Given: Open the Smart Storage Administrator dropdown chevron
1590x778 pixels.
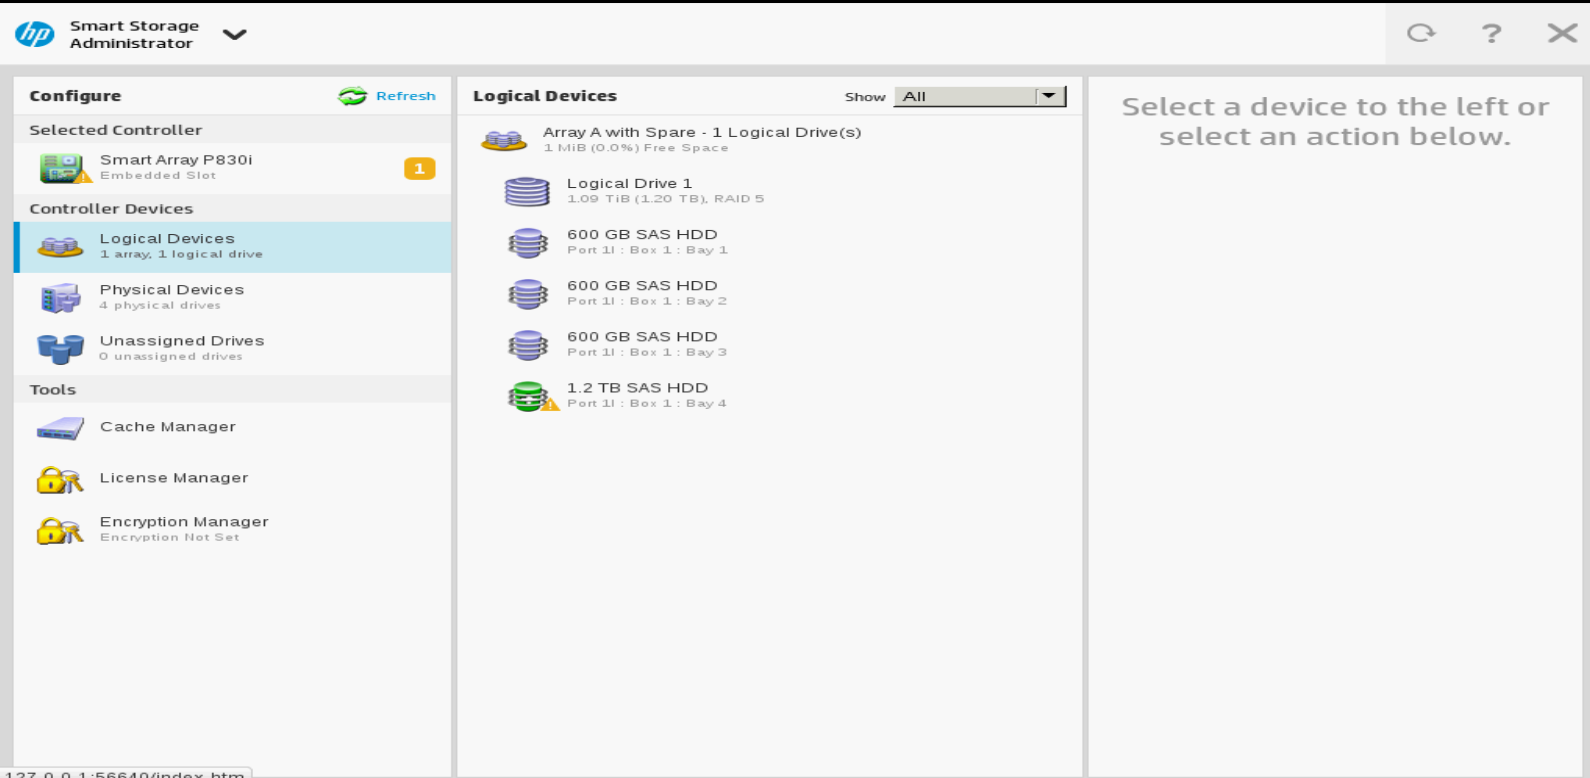Looking at the screenshot, I should [234, 35].
